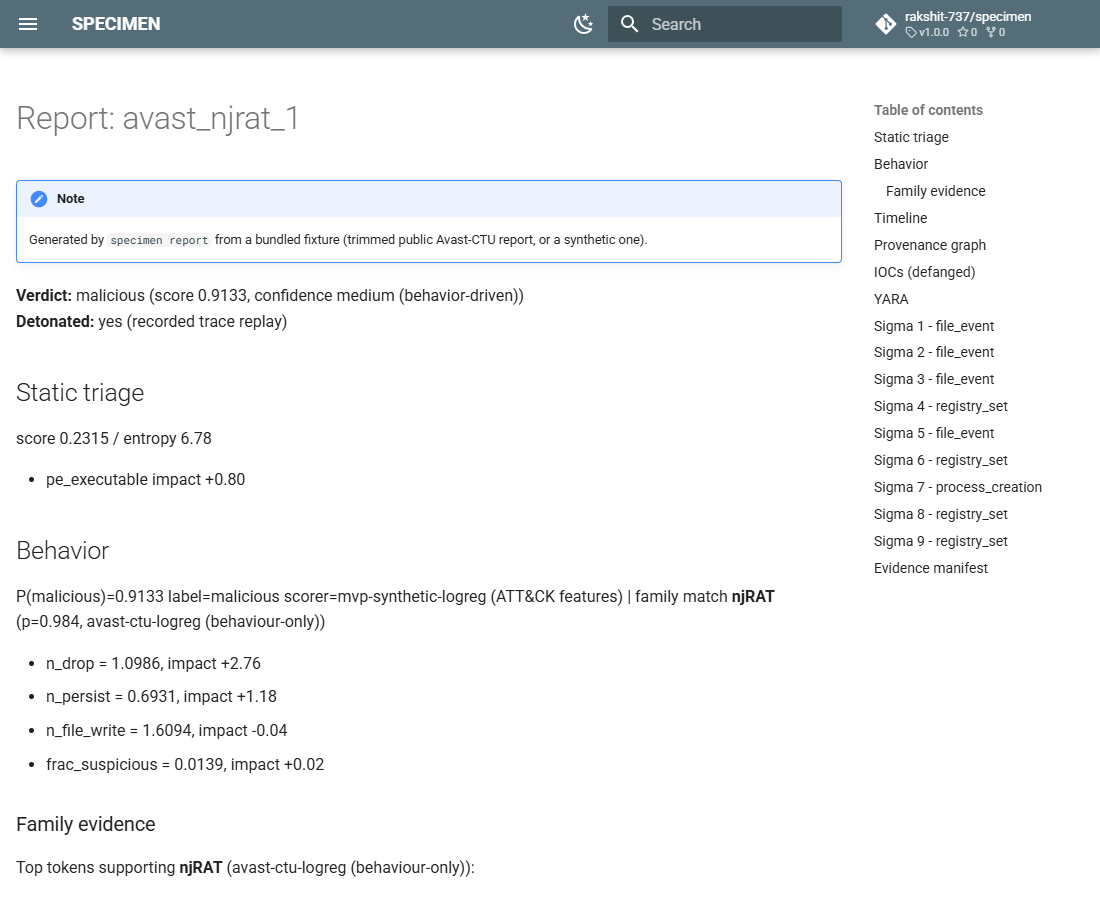The image size is (1100, 900).
Task: Select Sigma 1 - file_event link
Action: 934,326
